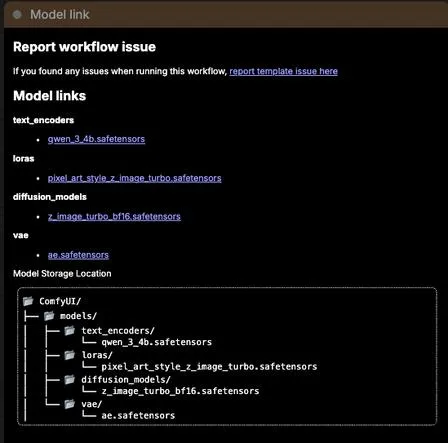Click the ComfyUI folder icon

(x=28, y=301)
